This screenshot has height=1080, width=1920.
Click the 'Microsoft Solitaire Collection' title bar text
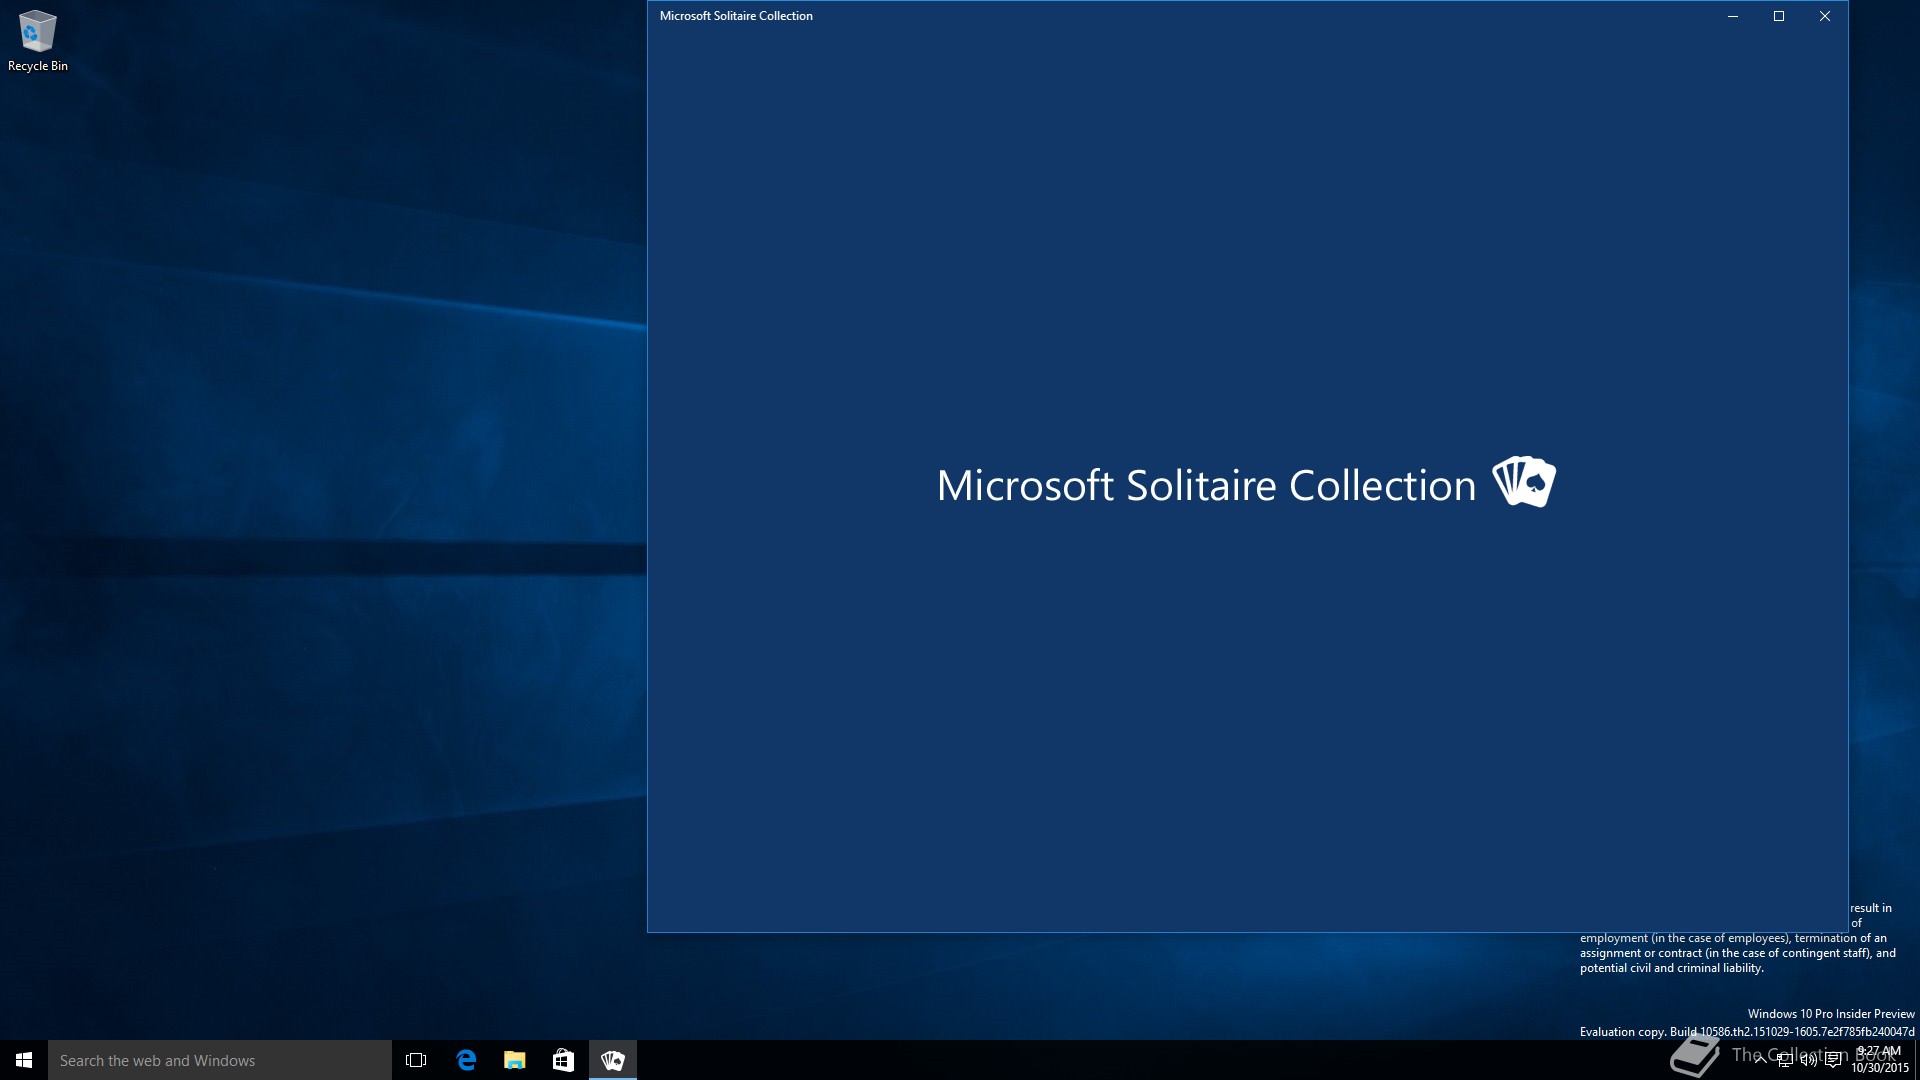pos(736,16)
